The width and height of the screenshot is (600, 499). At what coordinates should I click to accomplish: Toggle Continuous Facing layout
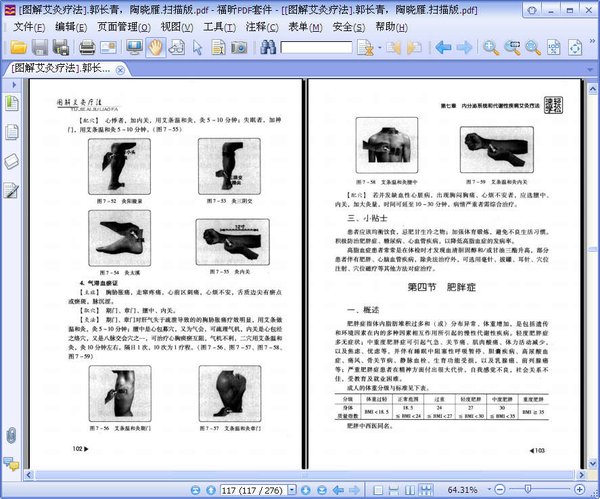pos(426,490)
